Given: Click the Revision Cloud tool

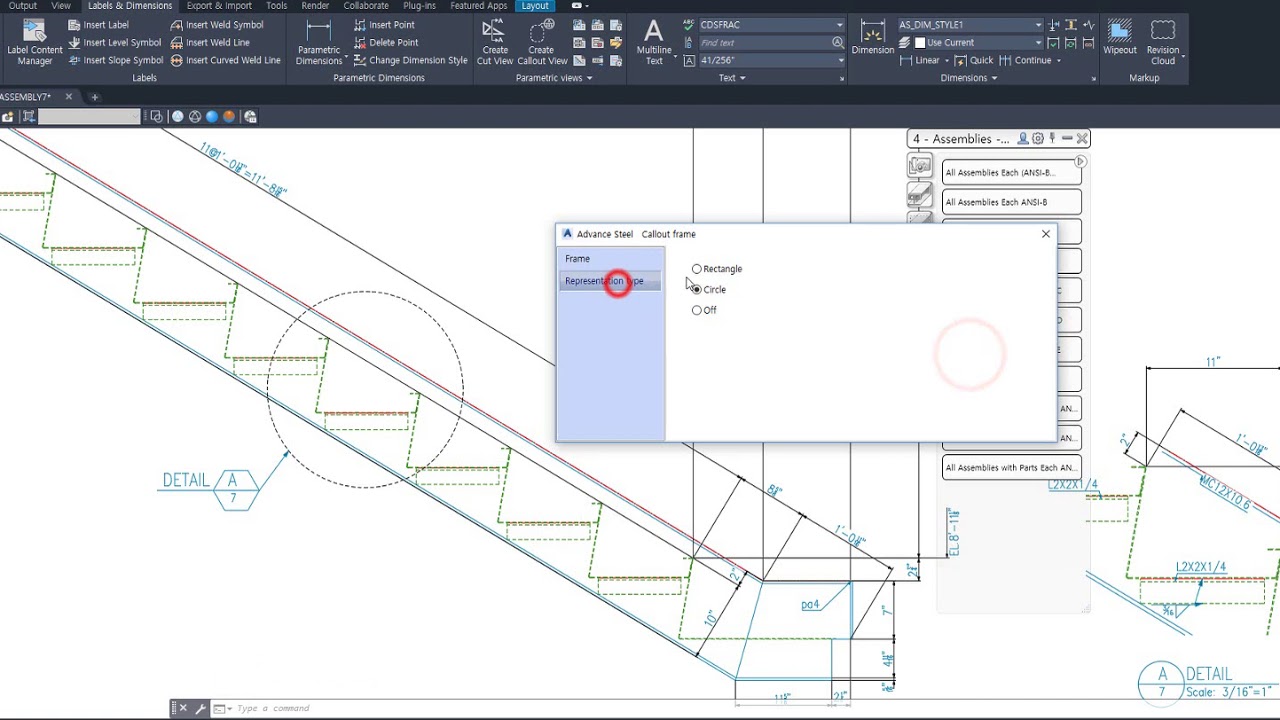Looking at the screenshot, I should tap(1163, 42).
